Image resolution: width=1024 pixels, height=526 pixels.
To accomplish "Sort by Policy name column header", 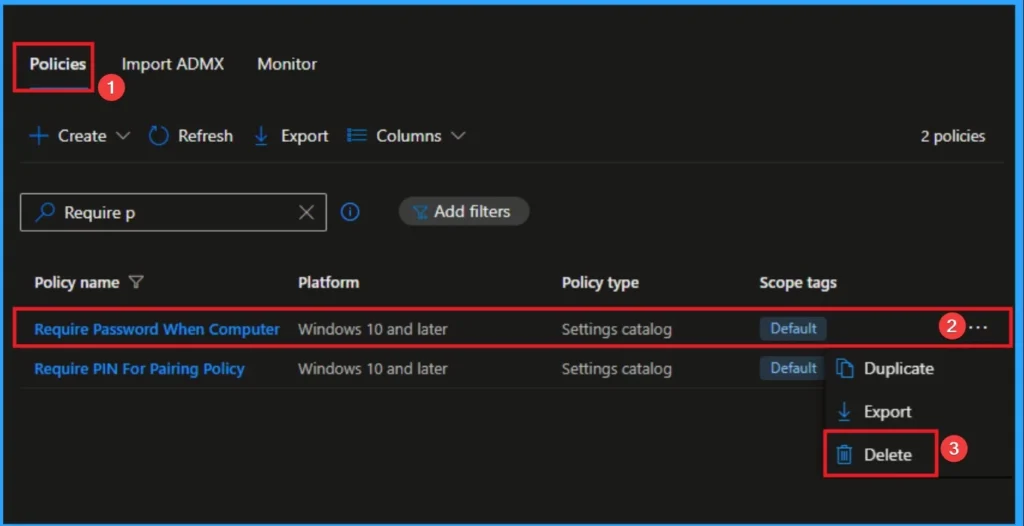I will (x=76, y=282).
